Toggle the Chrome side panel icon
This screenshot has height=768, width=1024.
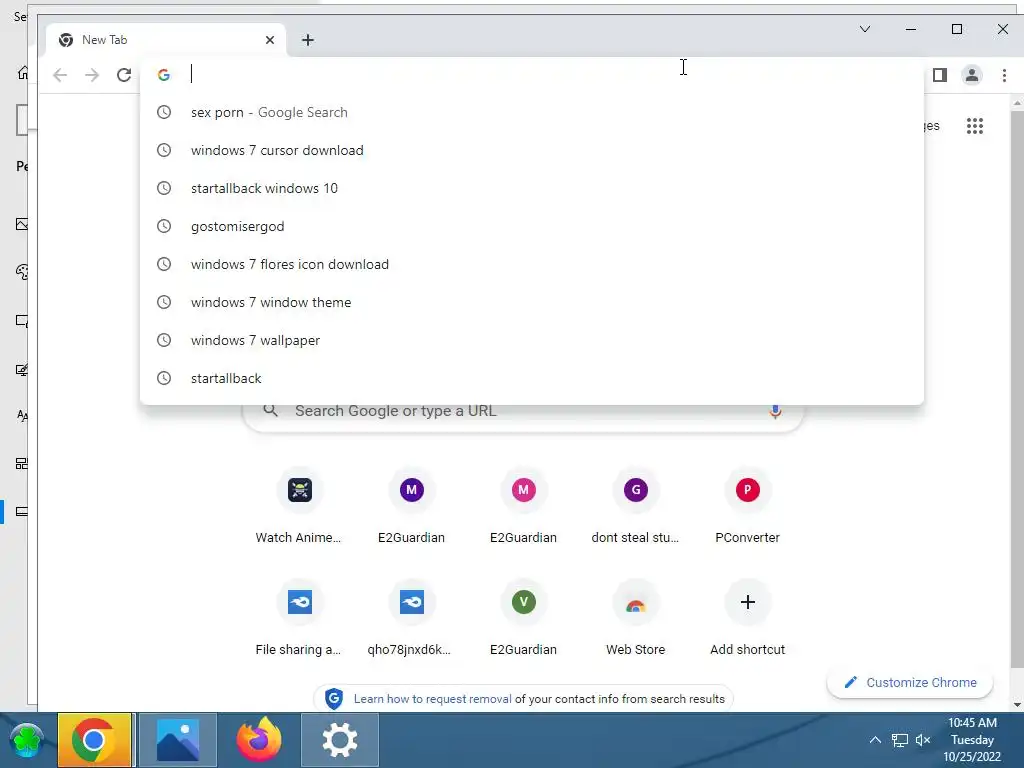coord(940,75)
